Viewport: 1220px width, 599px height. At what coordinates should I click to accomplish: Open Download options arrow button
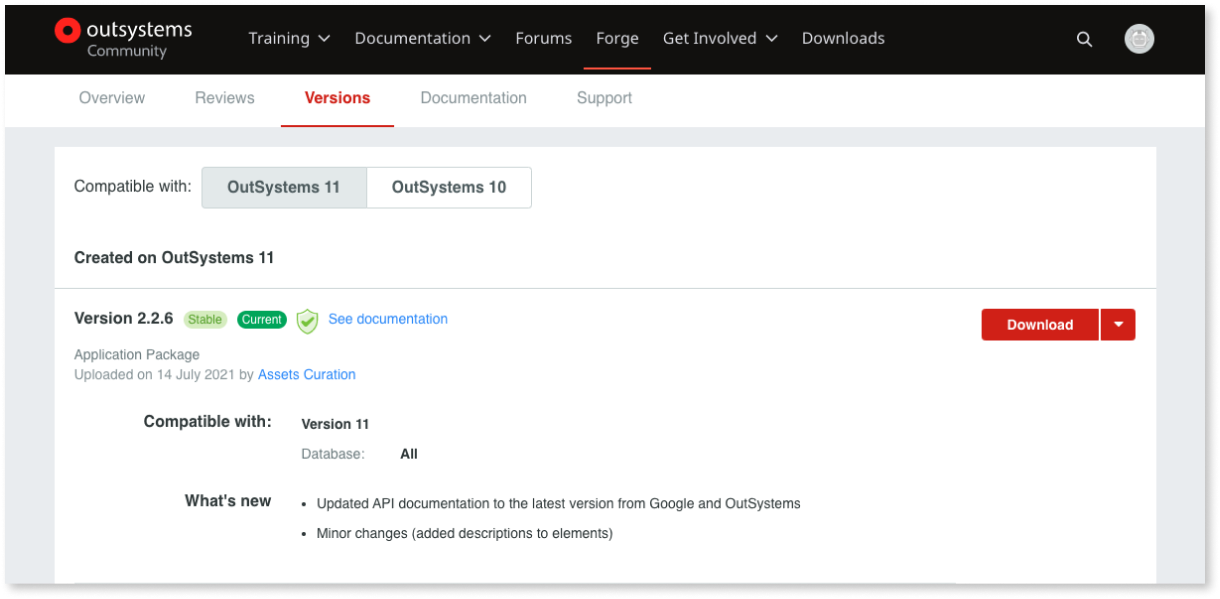(1118, 325)
